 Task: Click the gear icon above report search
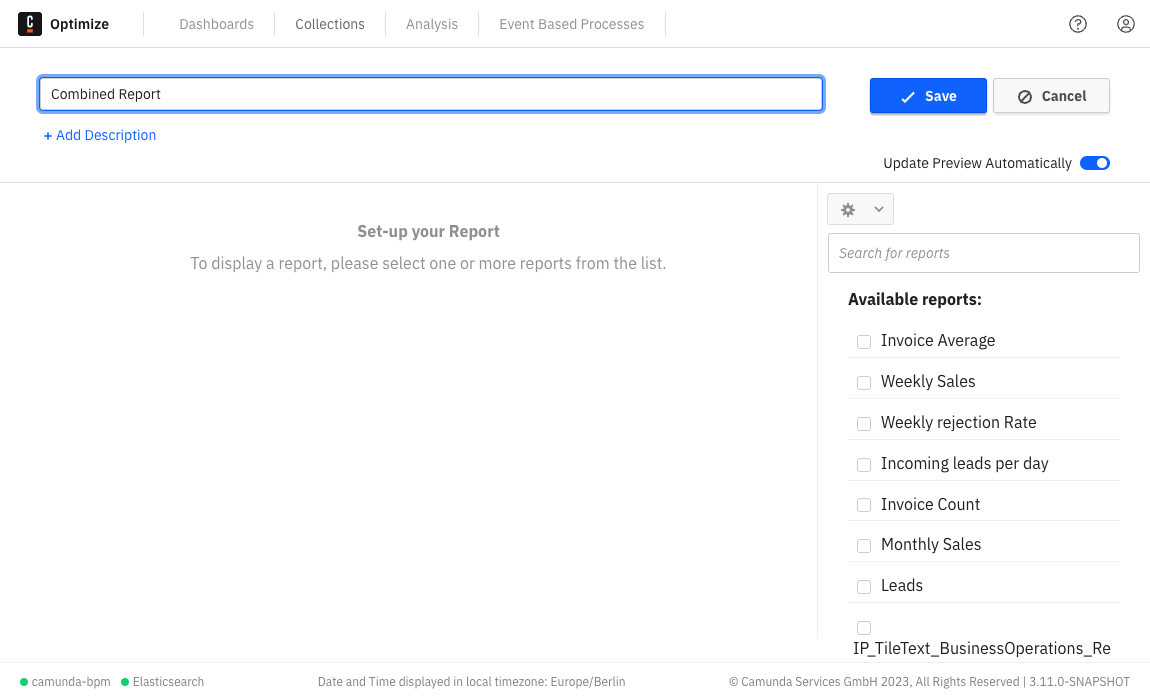pos(848,210)
